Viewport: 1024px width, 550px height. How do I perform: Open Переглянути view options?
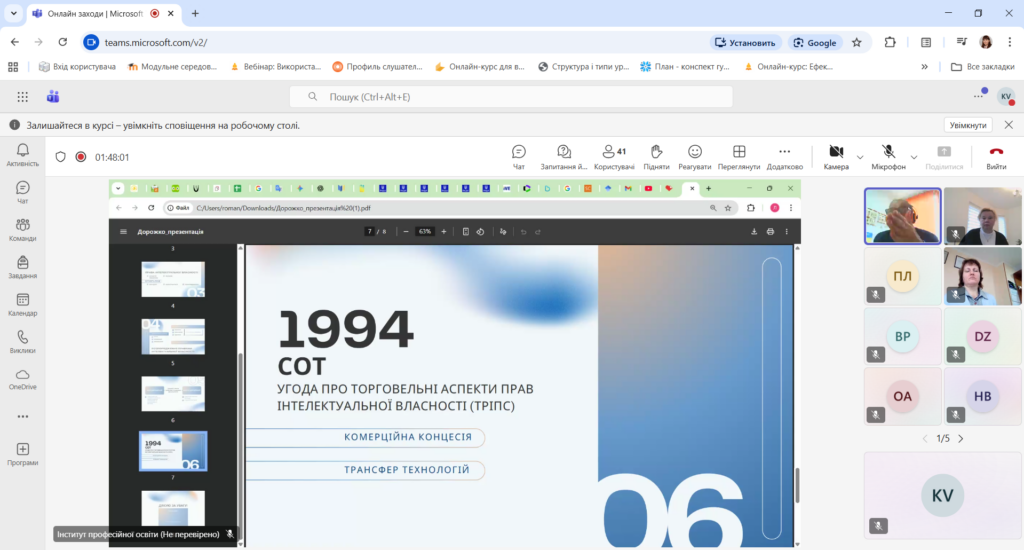pyautogui.click(x=739, y=156)
